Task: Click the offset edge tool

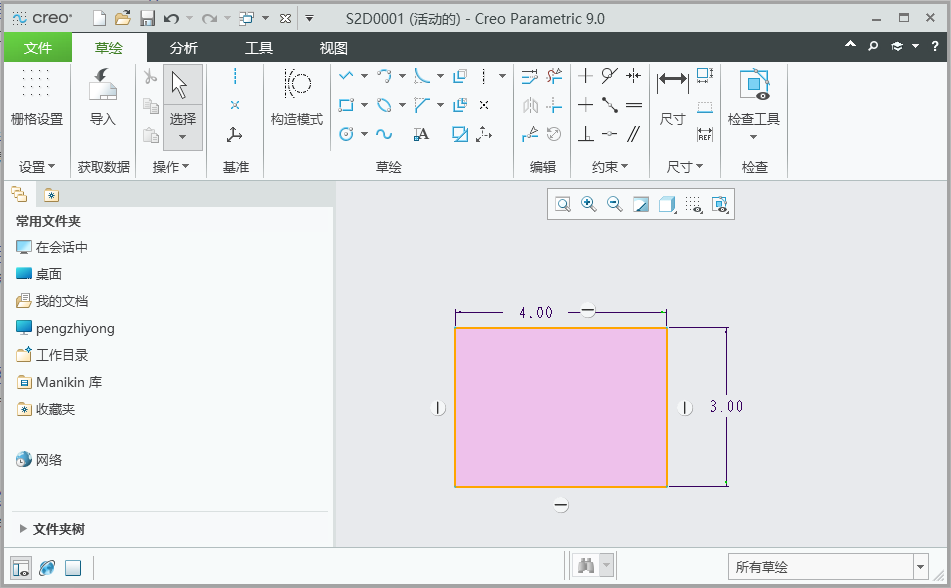Action: 460,76
